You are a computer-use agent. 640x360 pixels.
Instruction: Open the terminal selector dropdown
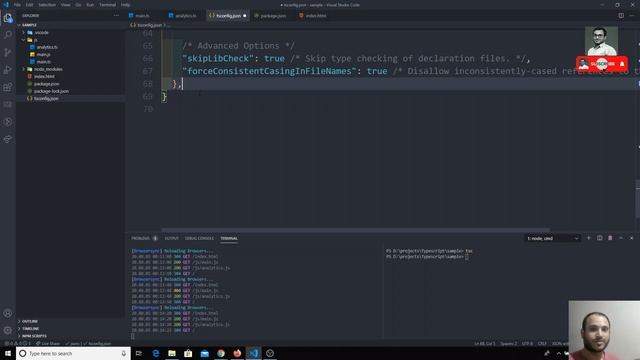click(x=552, y=238)
